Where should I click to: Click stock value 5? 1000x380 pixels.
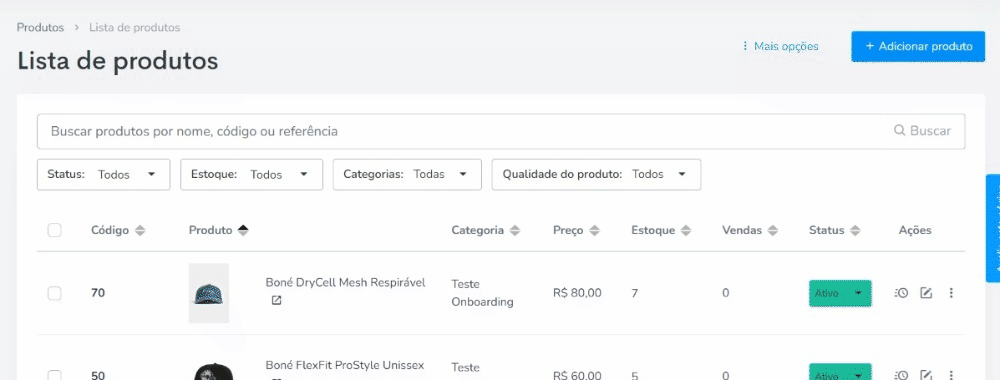635,376
